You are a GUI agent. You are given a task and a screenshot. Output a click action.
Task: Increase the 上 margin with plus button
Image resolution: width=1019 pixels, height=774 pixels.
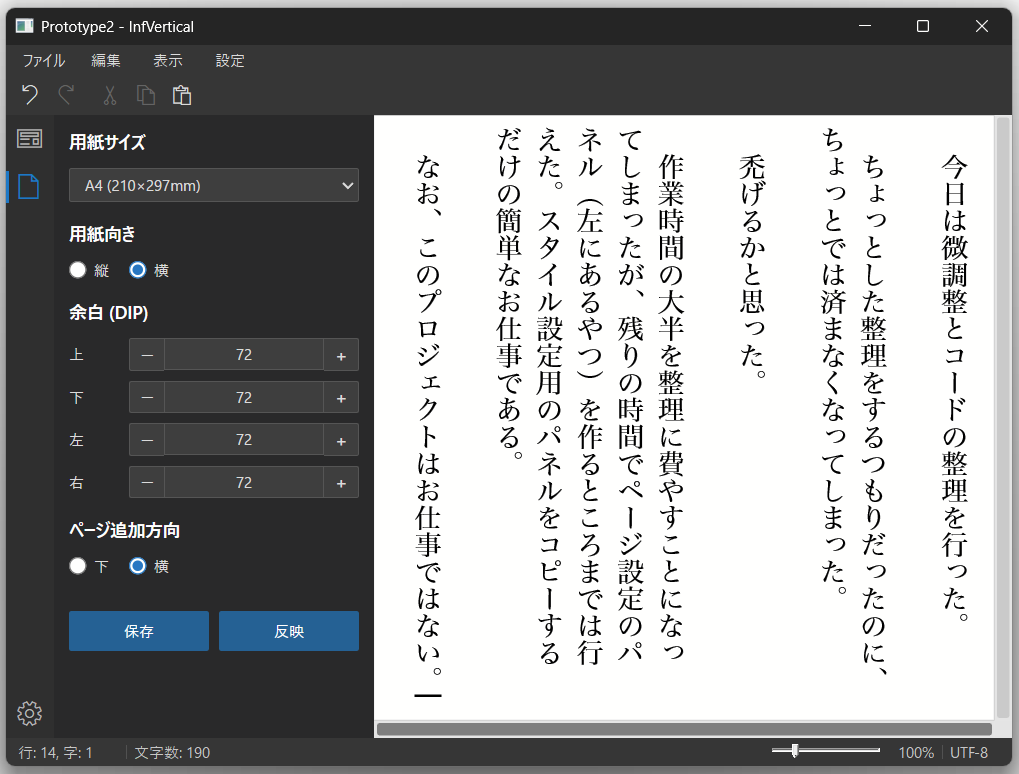tap(341, 355)
